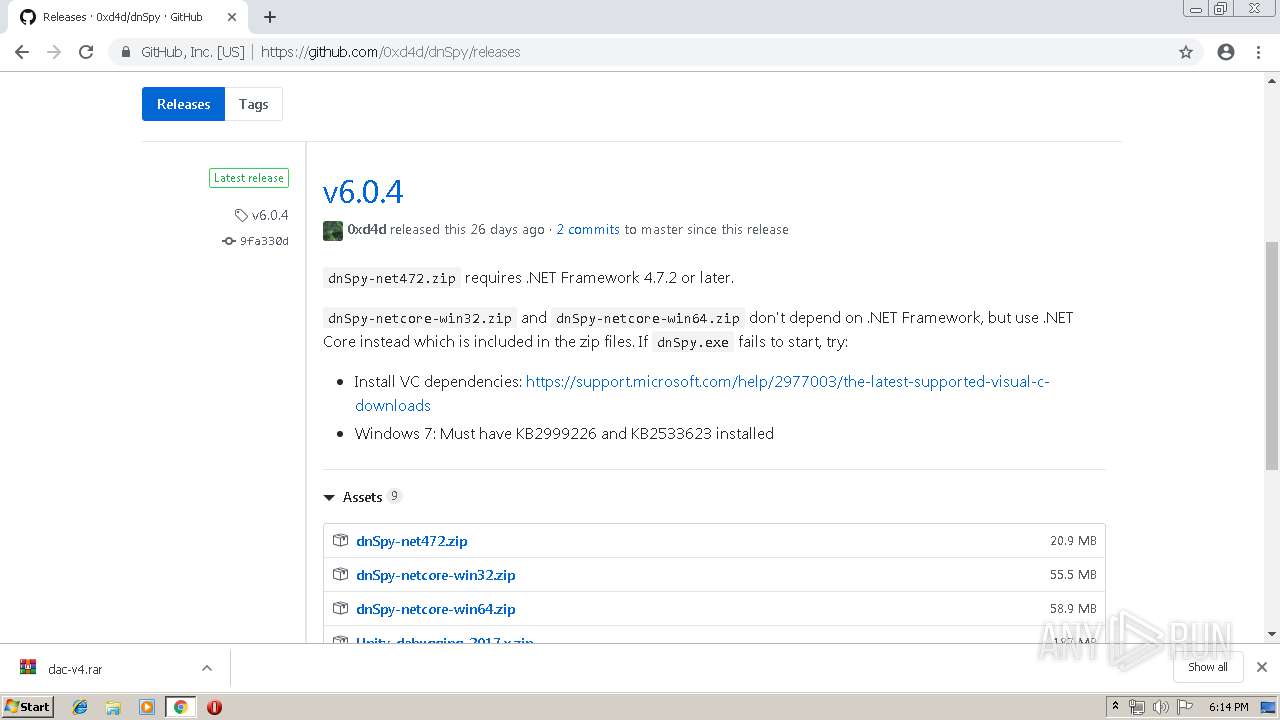Download dnSpy-netcore-win64.zip
This screenshot has width=1280, height=720.
(x=436, y=609)
